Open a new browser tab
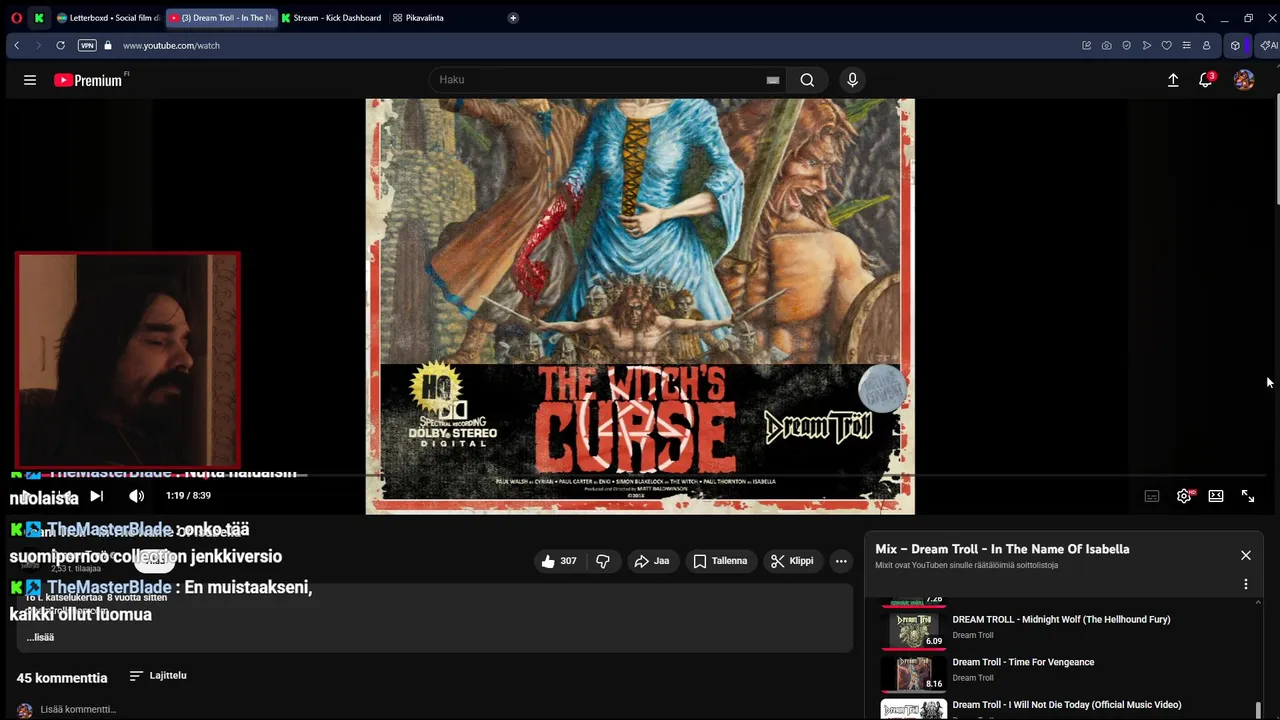Viewport: 1280px width, 720px height. [x=513, y=18]
